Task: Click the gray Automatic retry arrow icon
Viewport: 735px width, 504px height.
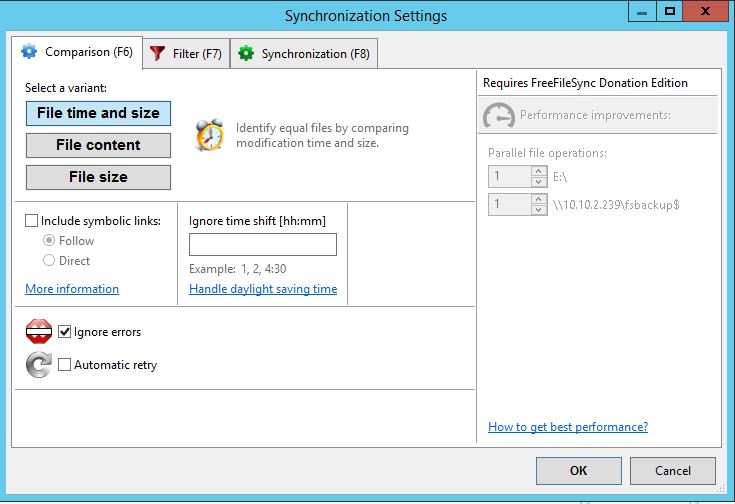Action: [39, 365]
